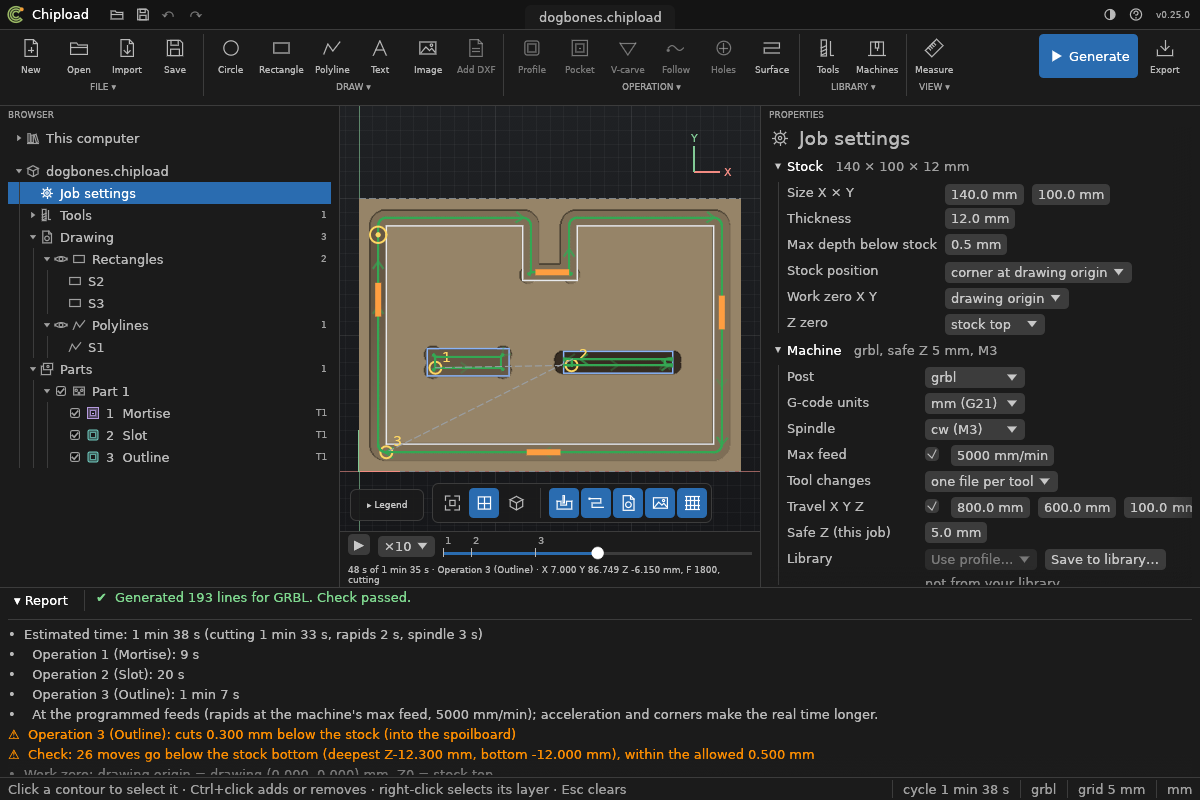This screenshot has height=800, width=1200.
Task: Open the Stock position dropdown
Action: [x=1038, y=272]
